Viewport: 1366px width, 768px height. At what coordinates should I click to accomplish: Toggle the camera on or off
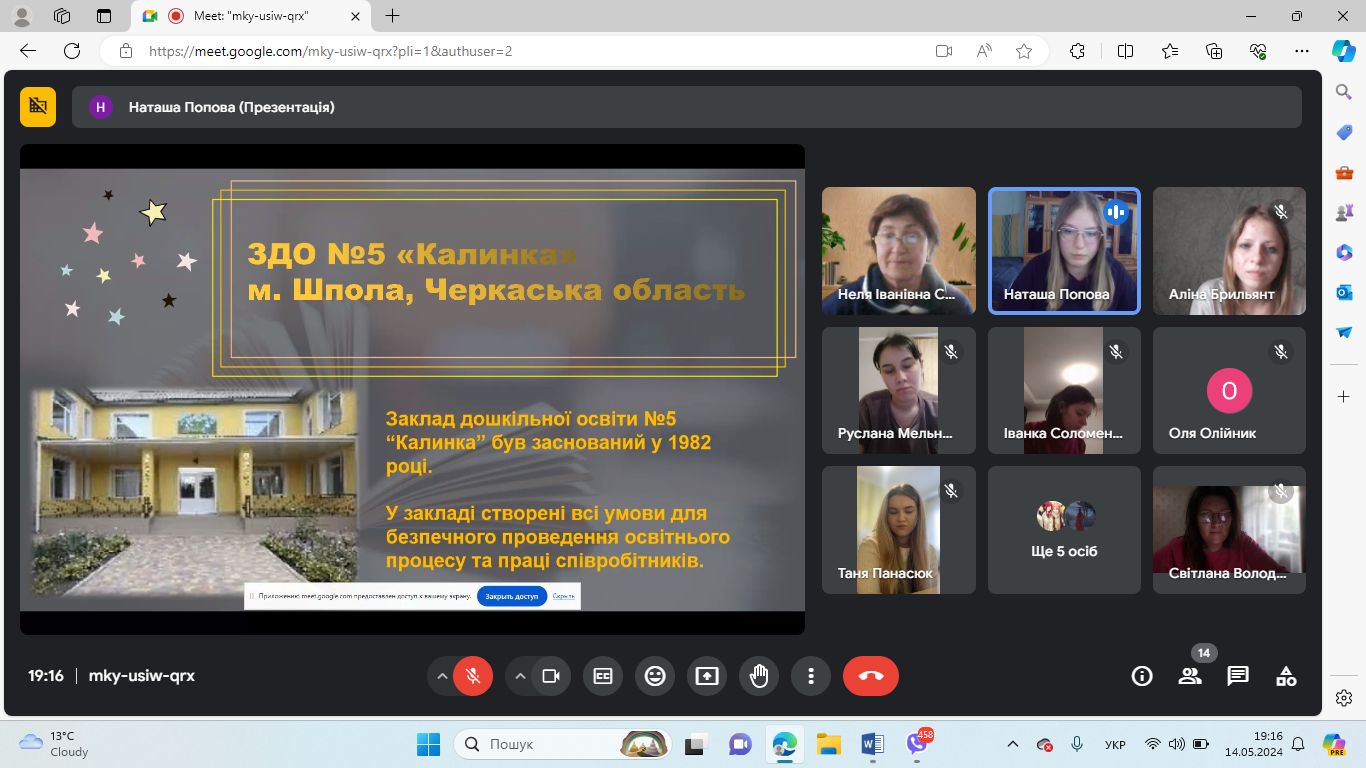tap(550, 676)
